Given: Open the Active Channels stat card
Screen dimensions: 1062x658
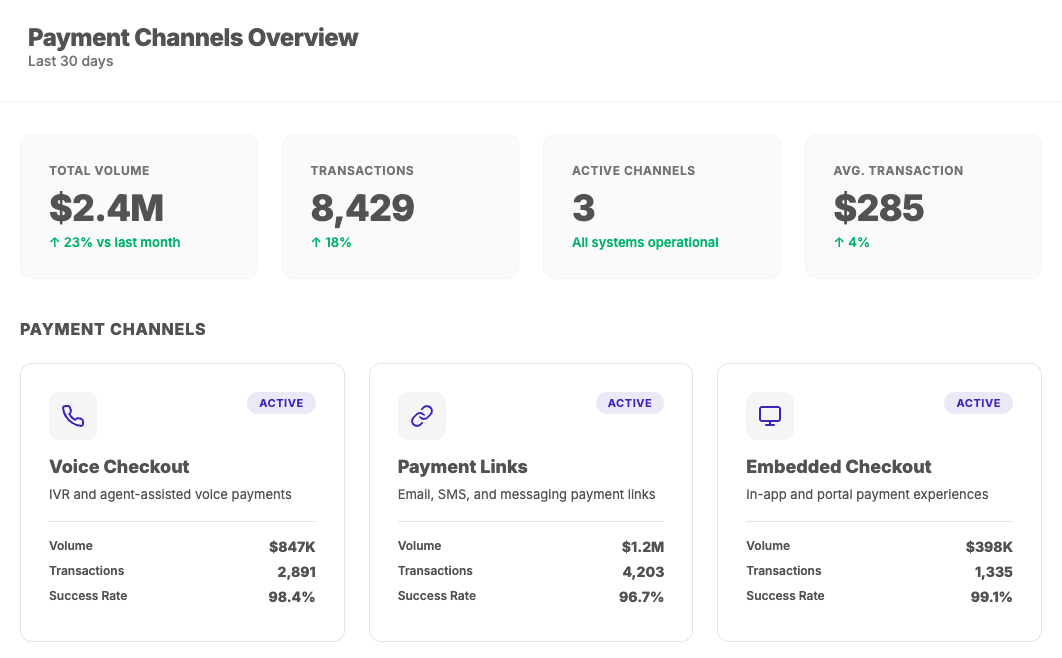Looking at the screenshot, I should click(661, 207).
